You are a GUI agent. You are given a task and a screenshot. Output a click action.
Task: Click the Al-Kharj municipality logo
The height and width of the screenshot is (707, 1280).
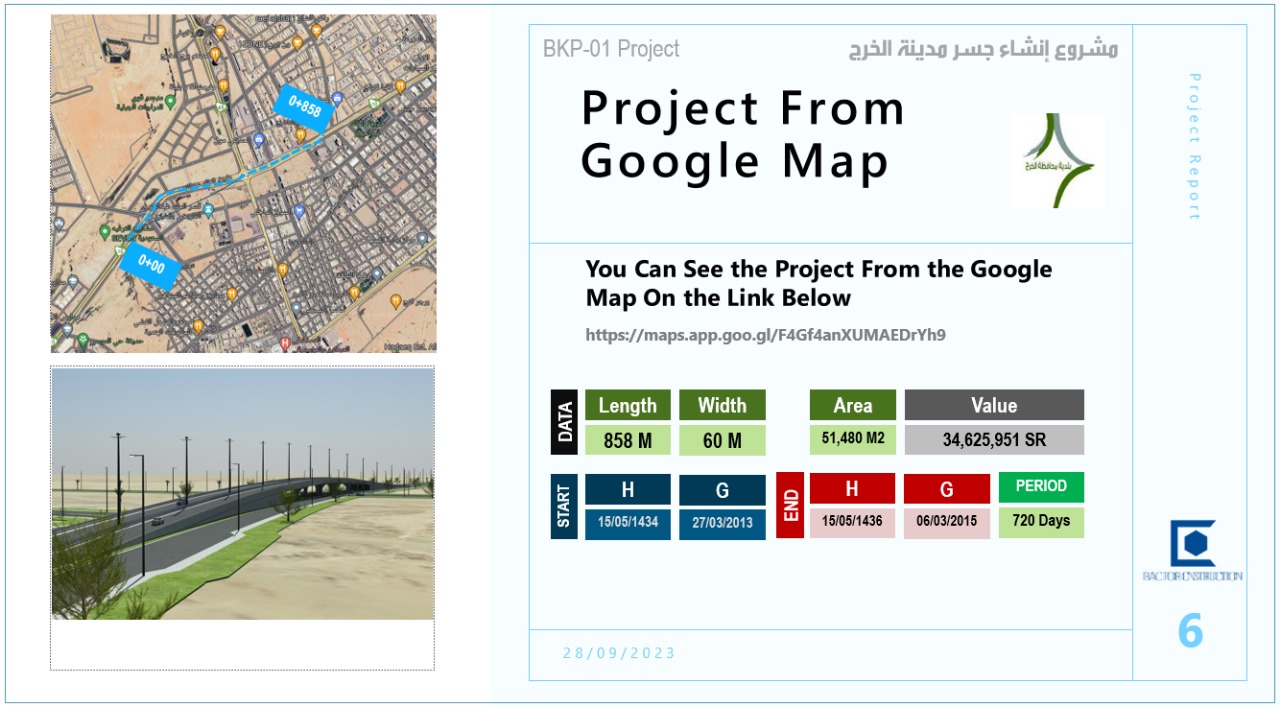(x=1057, y=160)
